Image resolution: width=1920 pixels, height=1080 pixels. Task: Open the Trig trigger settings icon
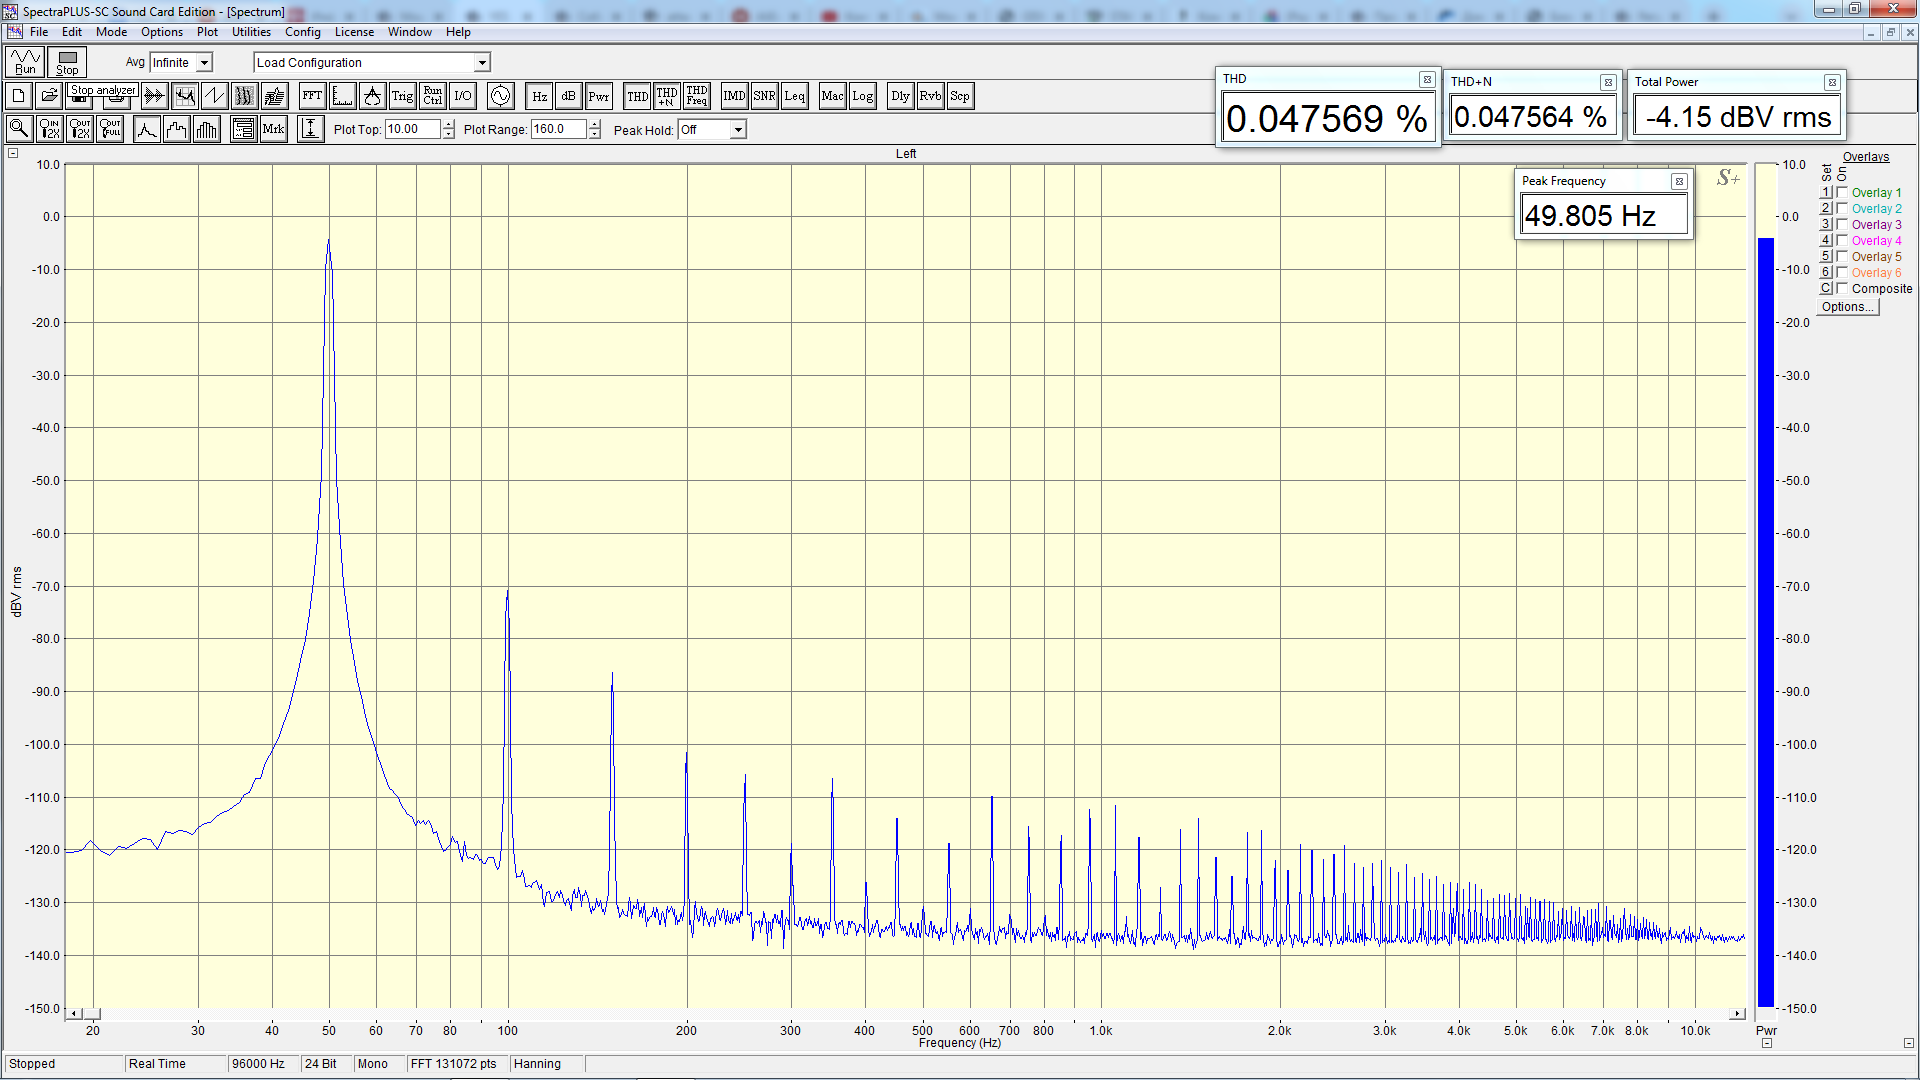tap(402, 97)
